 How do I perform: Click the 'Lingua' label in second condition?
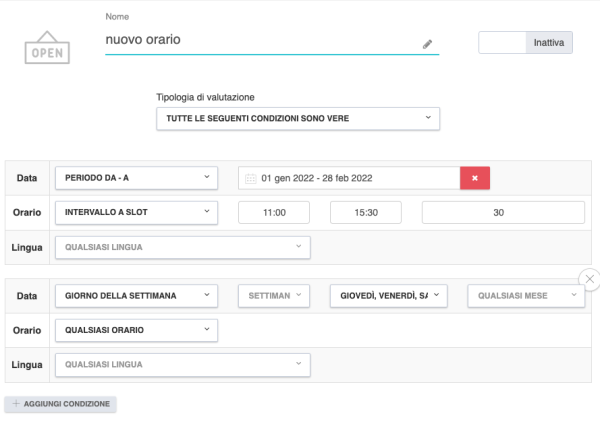[27, 365]
